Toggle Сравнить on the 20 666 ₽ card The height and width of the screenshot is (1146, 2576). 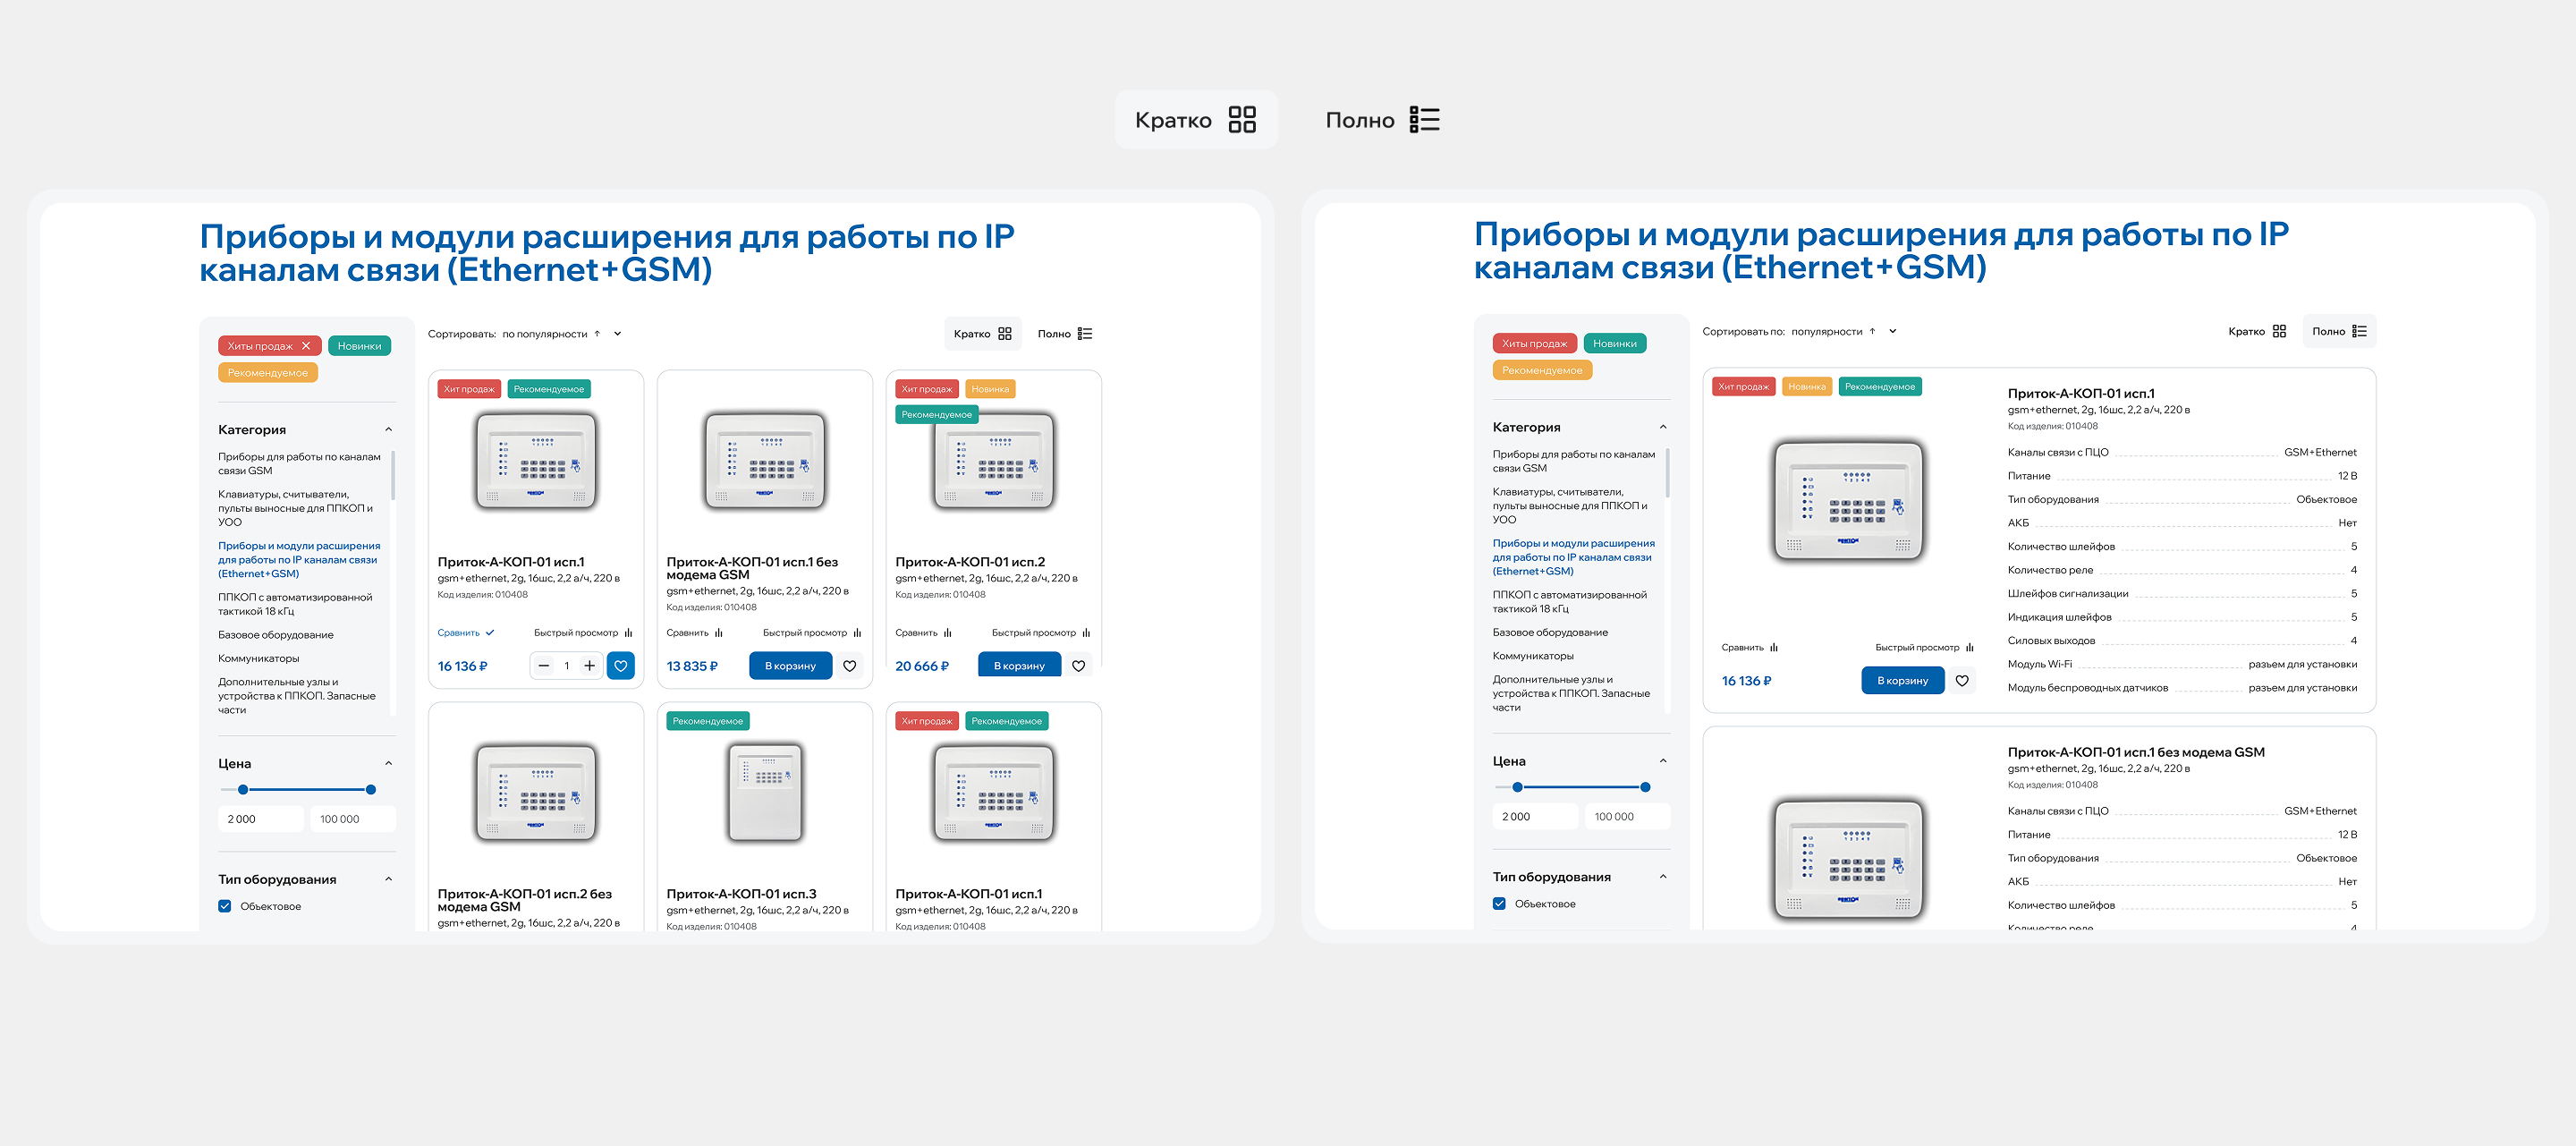(924, 633)
